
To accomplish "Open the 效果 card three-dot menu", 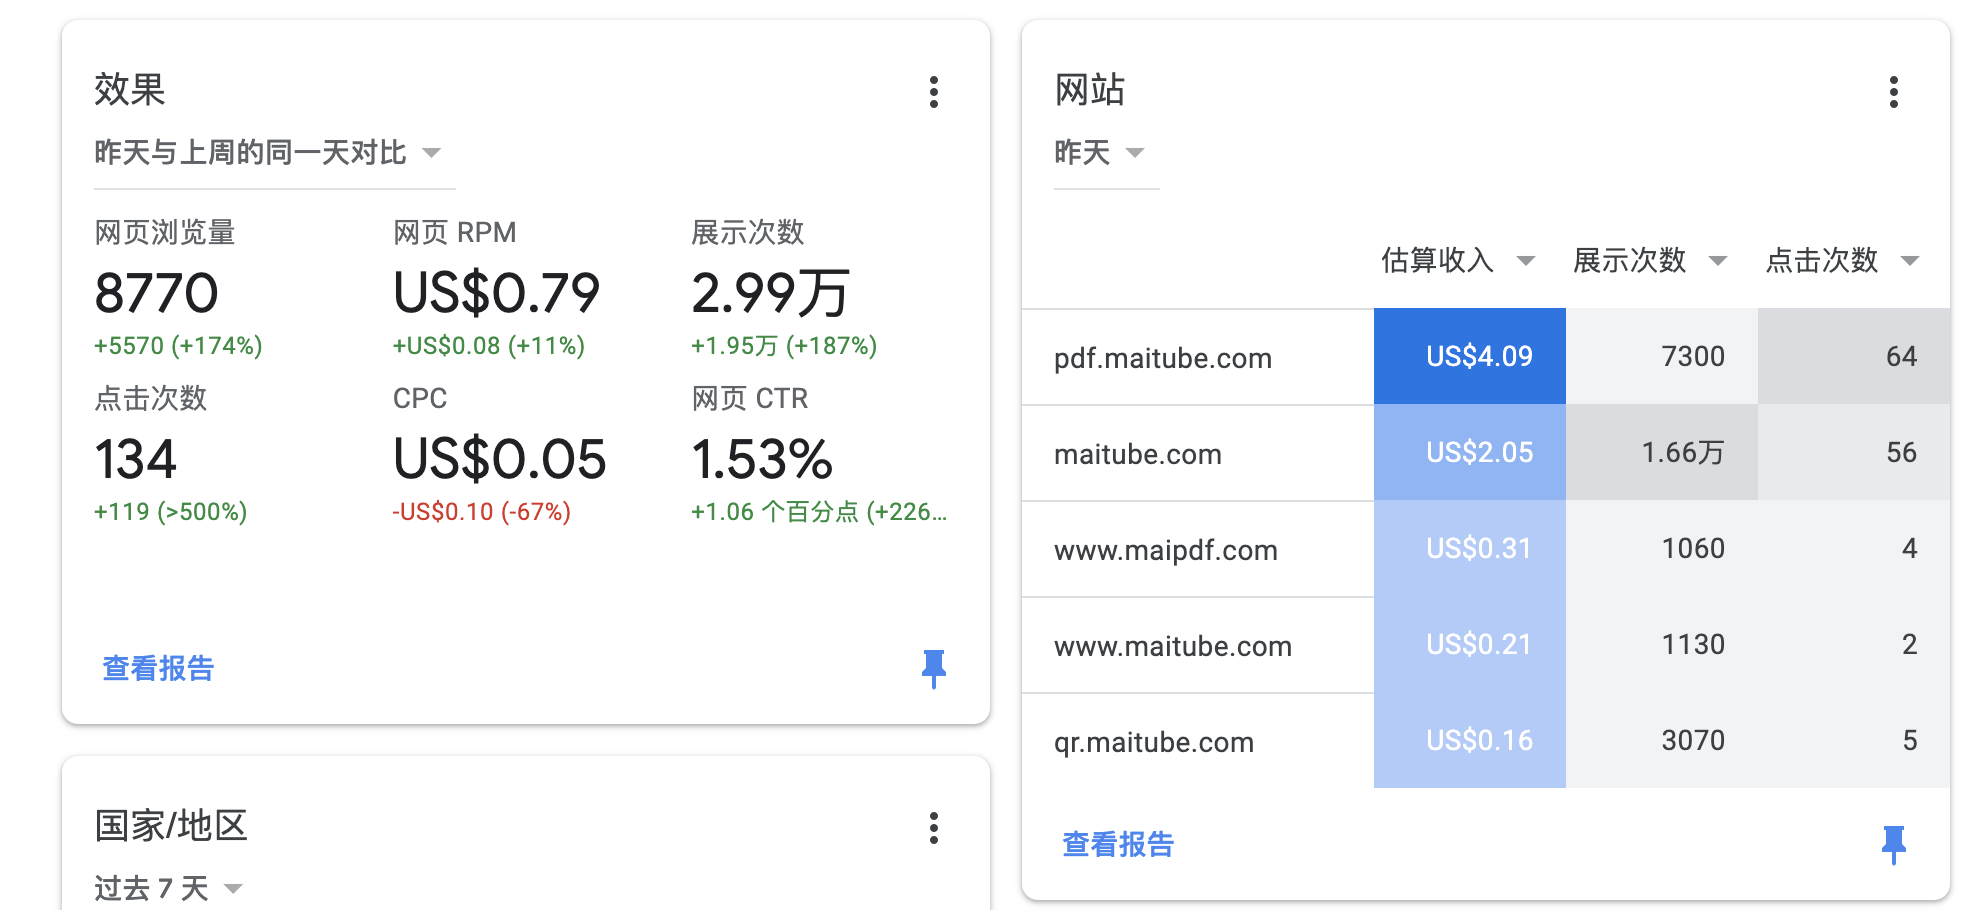I will (934, 92).
